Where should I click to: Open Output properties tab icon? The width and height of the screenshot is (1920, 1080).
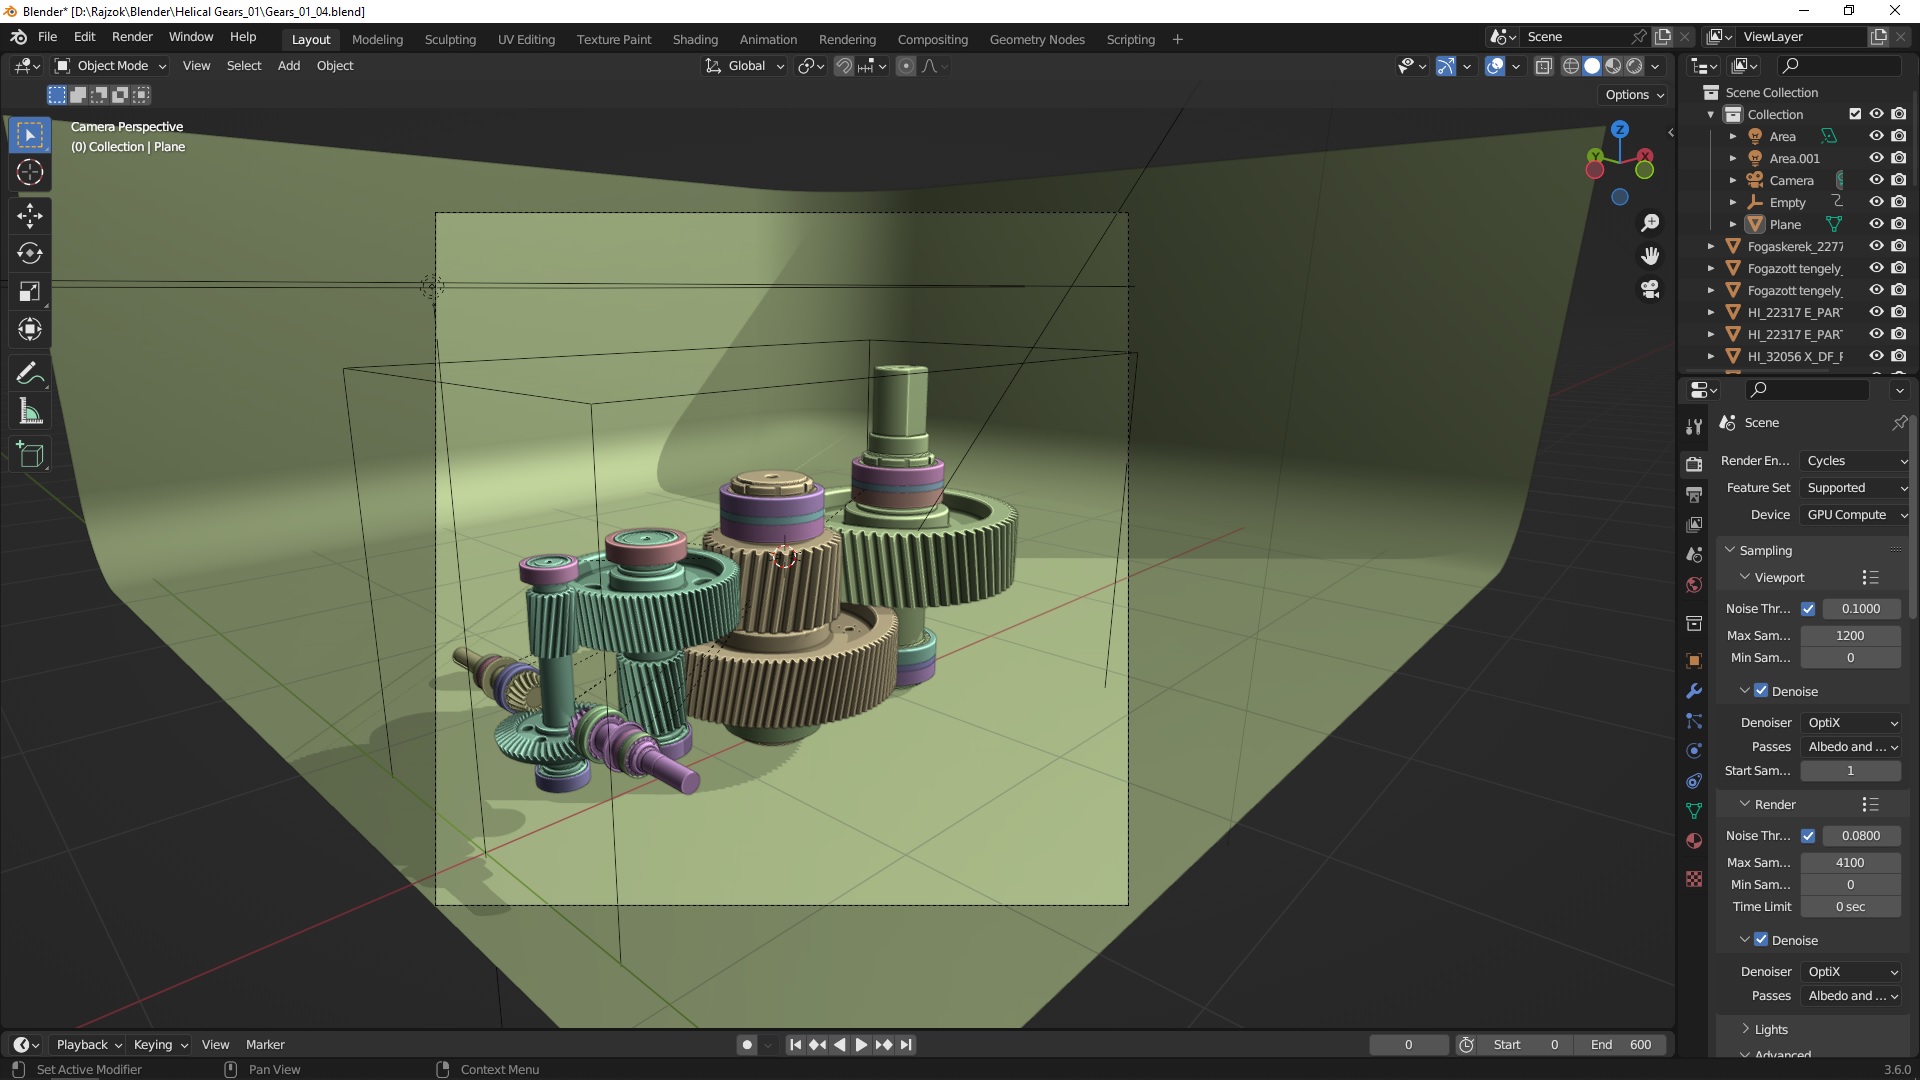1694,494
